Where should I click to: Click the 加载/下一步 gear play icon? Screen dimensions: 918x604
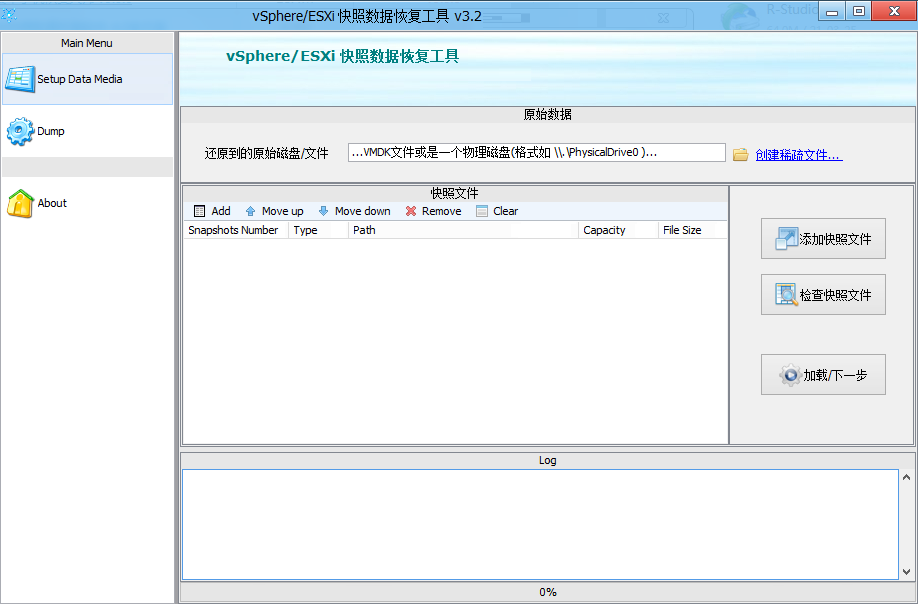(x=790, y=375)
